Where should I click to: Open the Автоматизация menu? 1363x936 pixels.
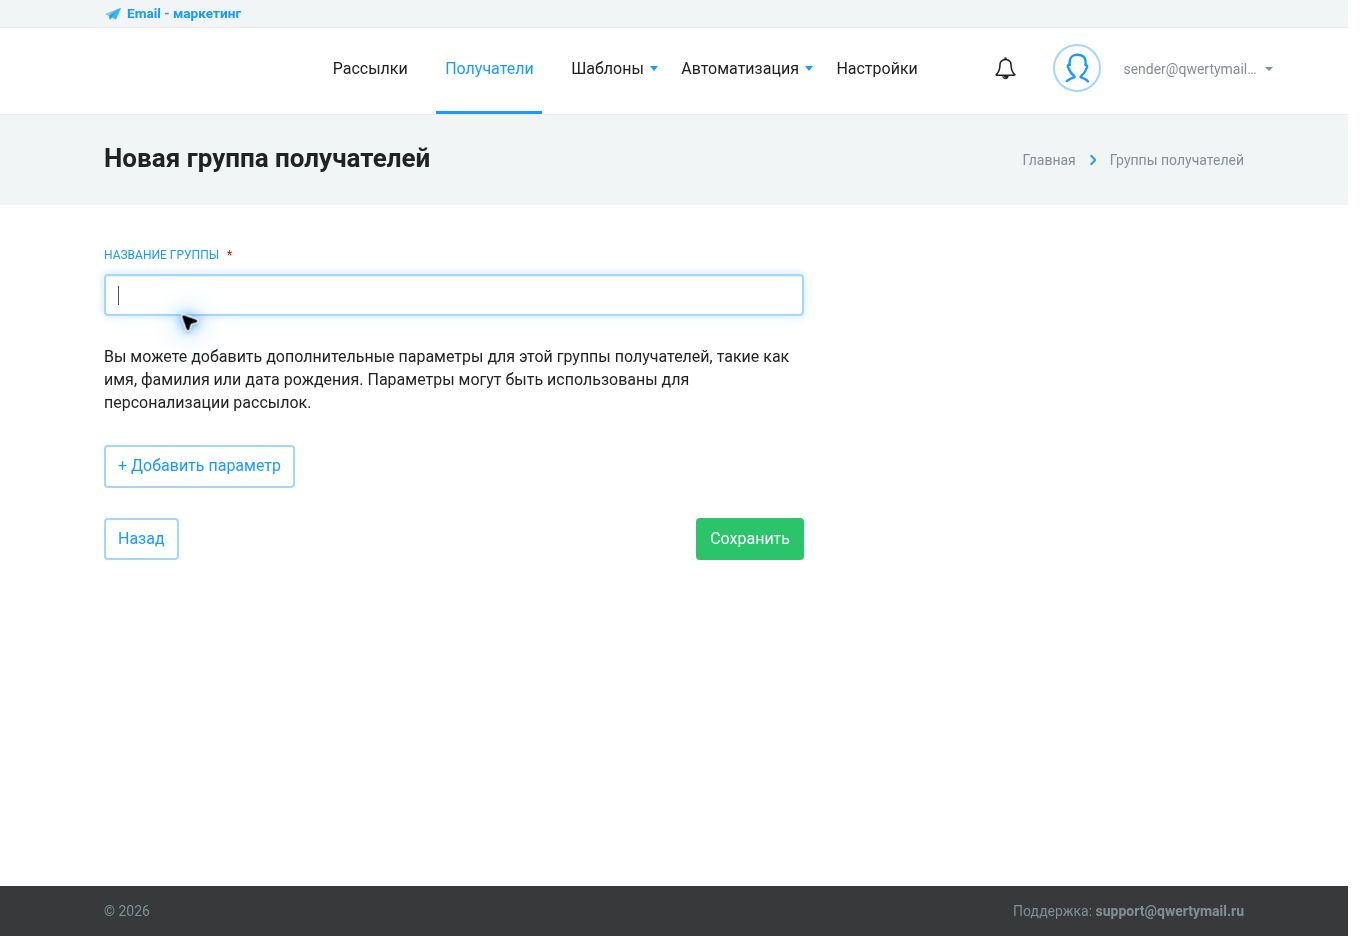[740, 69]
